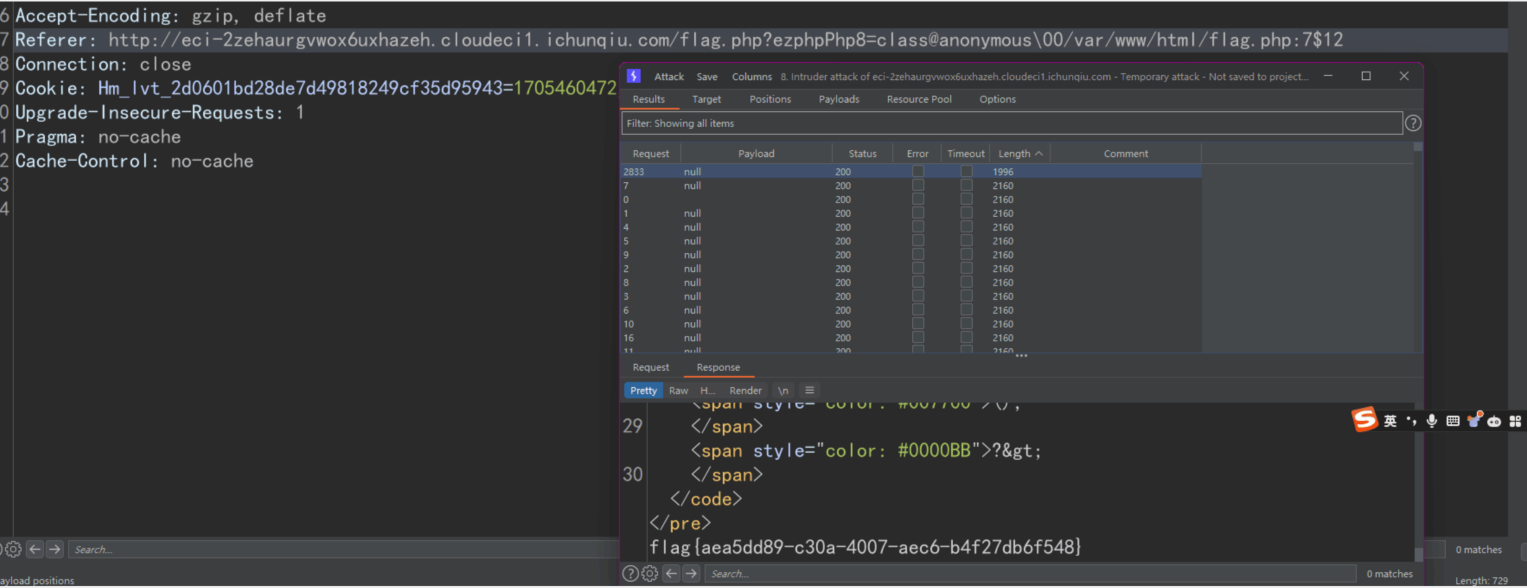Sort results by Timeout column header
This screenshot has height=588, width=1527.
tap(966, 154)
